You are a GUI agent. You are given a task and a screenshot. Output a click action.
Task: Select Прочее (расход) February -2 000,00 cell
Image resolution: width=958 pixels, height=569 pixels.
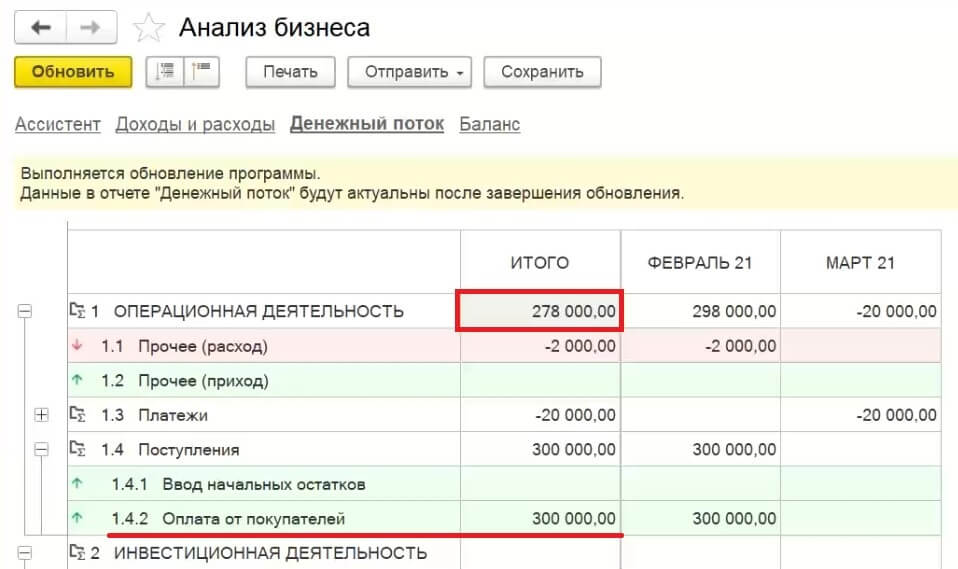click(x=700, y=346)
